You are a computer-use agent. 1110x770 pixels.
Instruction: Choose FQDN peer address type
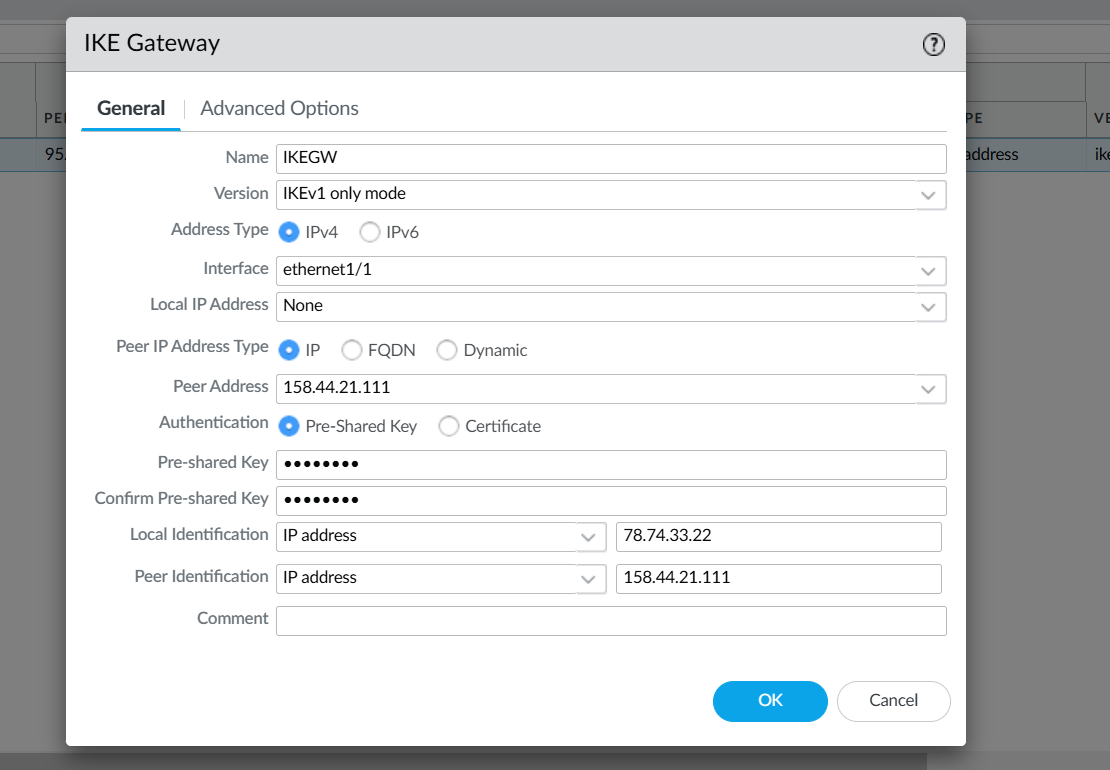pyautogui.click(x=352, y=350)
